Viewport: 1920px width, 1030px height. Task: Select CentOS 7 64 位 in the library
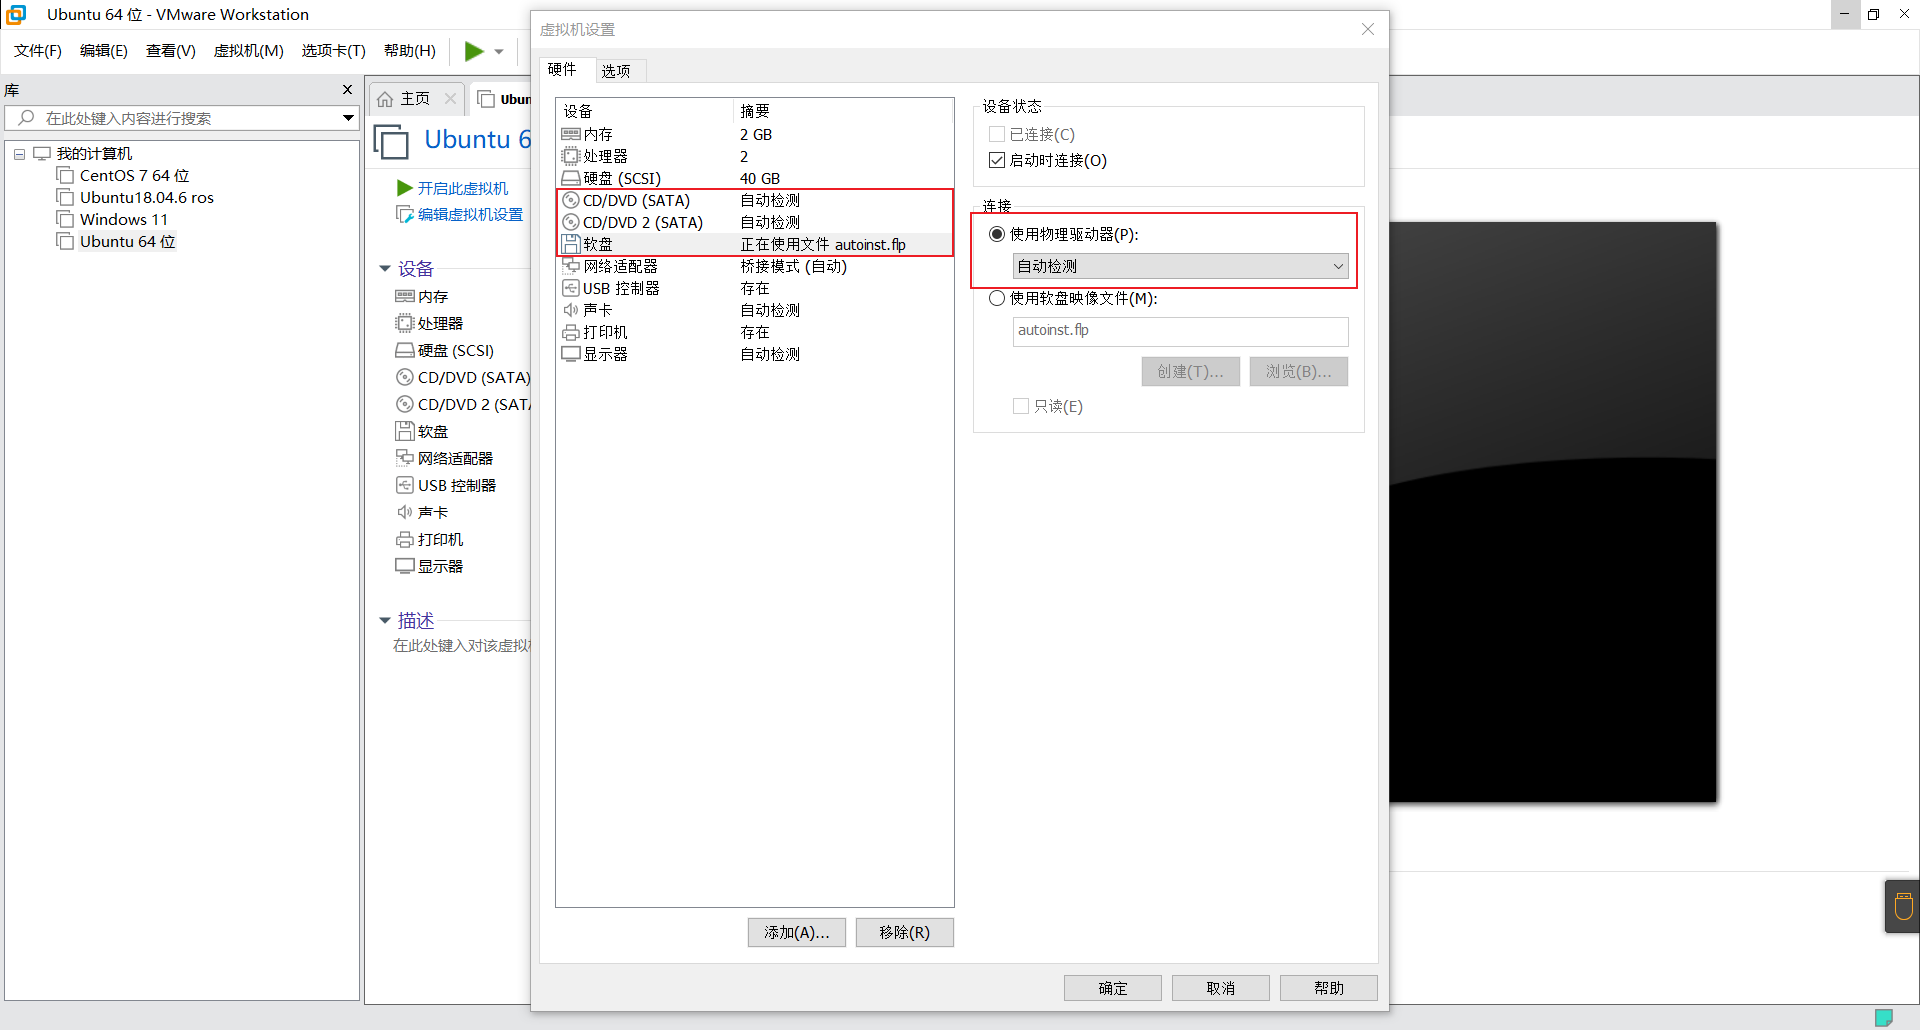point(133,175)
